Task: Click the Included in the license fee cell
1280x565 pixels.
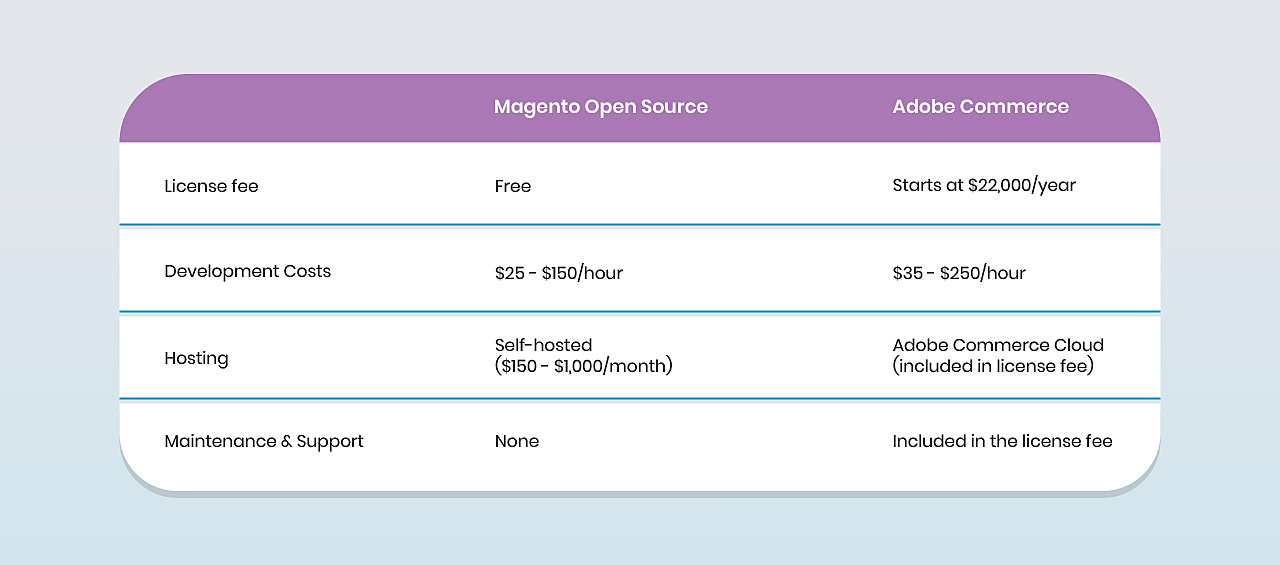Action: pos(1002,441)
